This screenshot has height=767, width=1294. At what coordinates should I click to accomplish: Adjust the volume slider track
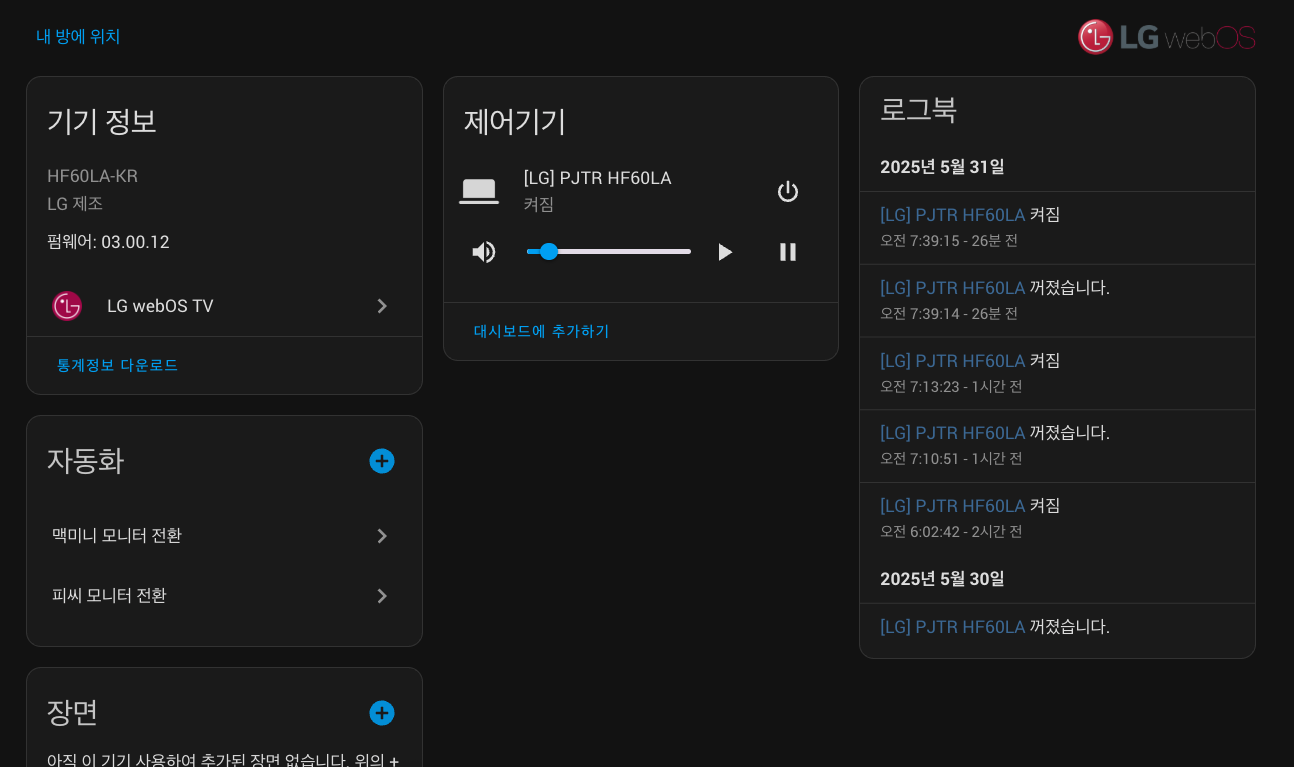pyautogui.click(x=608, y=252)
